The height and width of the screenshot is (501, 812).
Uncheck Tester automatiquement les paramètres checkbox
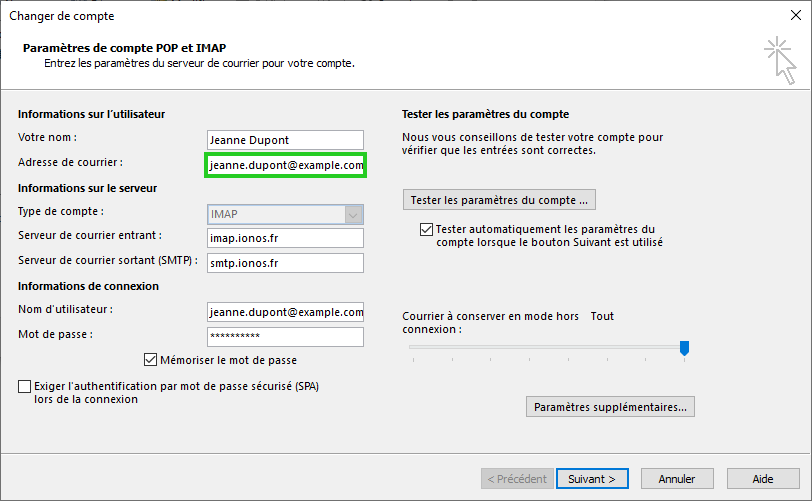pos(426,230)
